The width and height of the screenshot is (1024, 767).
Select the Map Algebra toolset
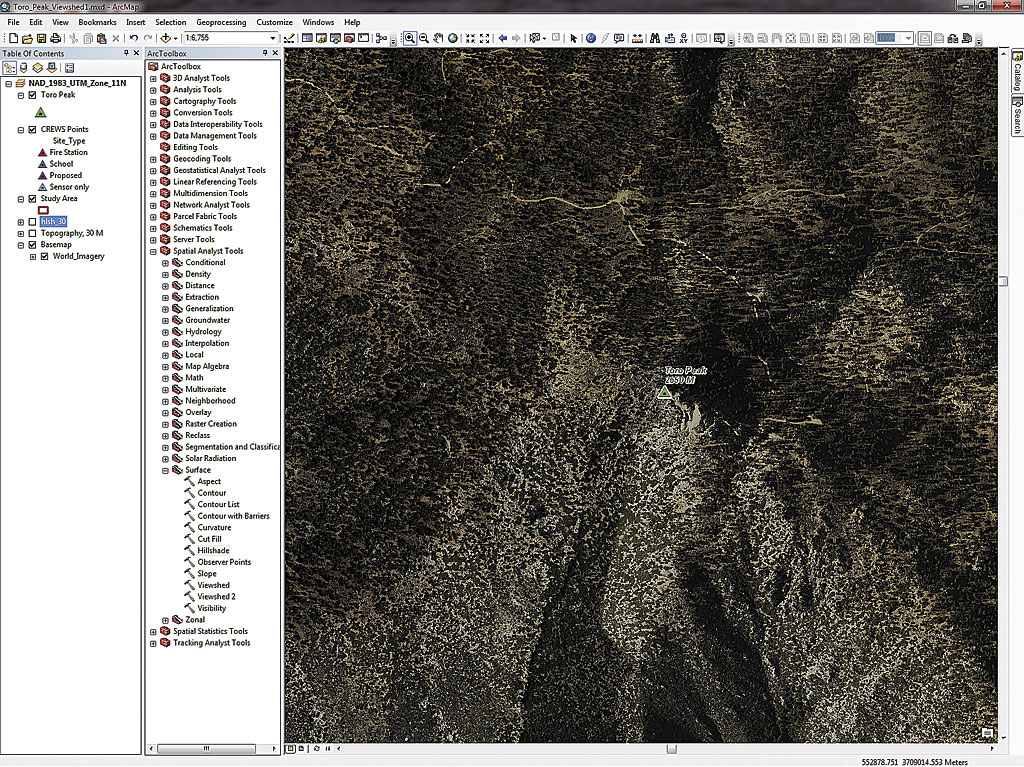[206, 367]
